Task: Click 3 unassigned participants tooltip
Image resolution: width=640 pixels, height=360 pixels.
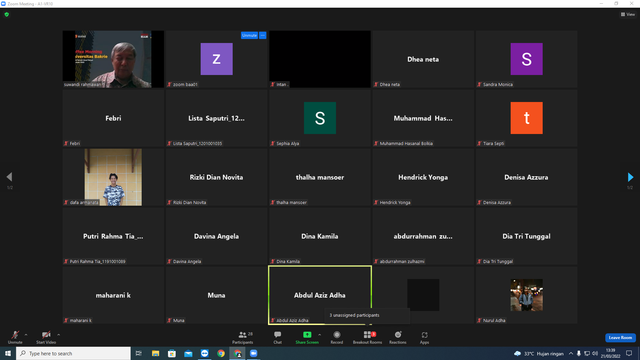Action: 367,316
